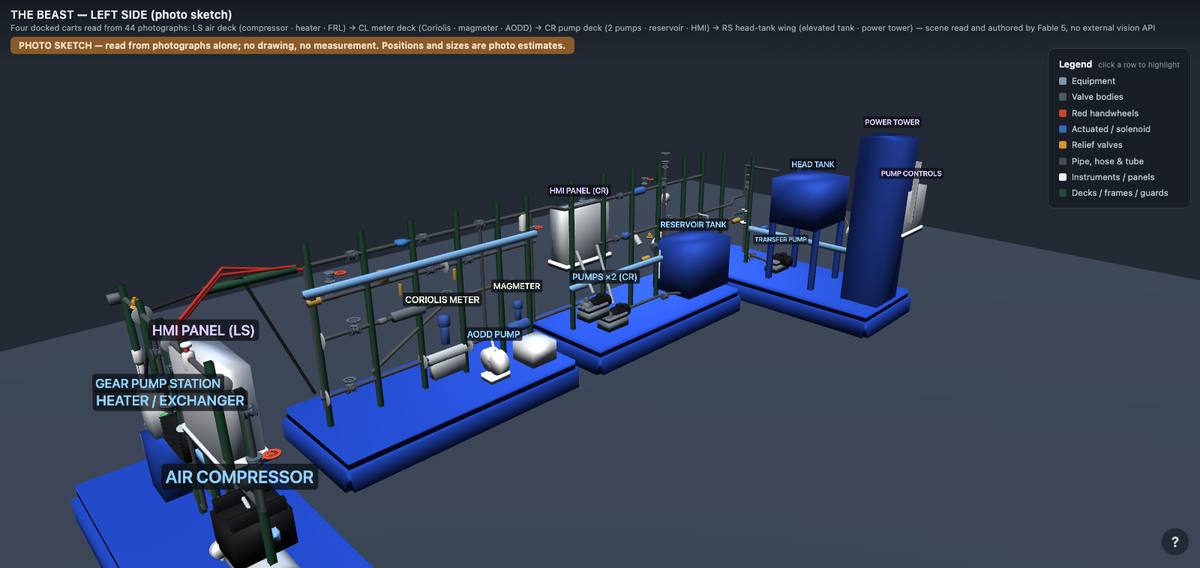Select the TRANSFER PUMP label
The width and height of the screenshot is (1200, 568).
pos(780,240)
